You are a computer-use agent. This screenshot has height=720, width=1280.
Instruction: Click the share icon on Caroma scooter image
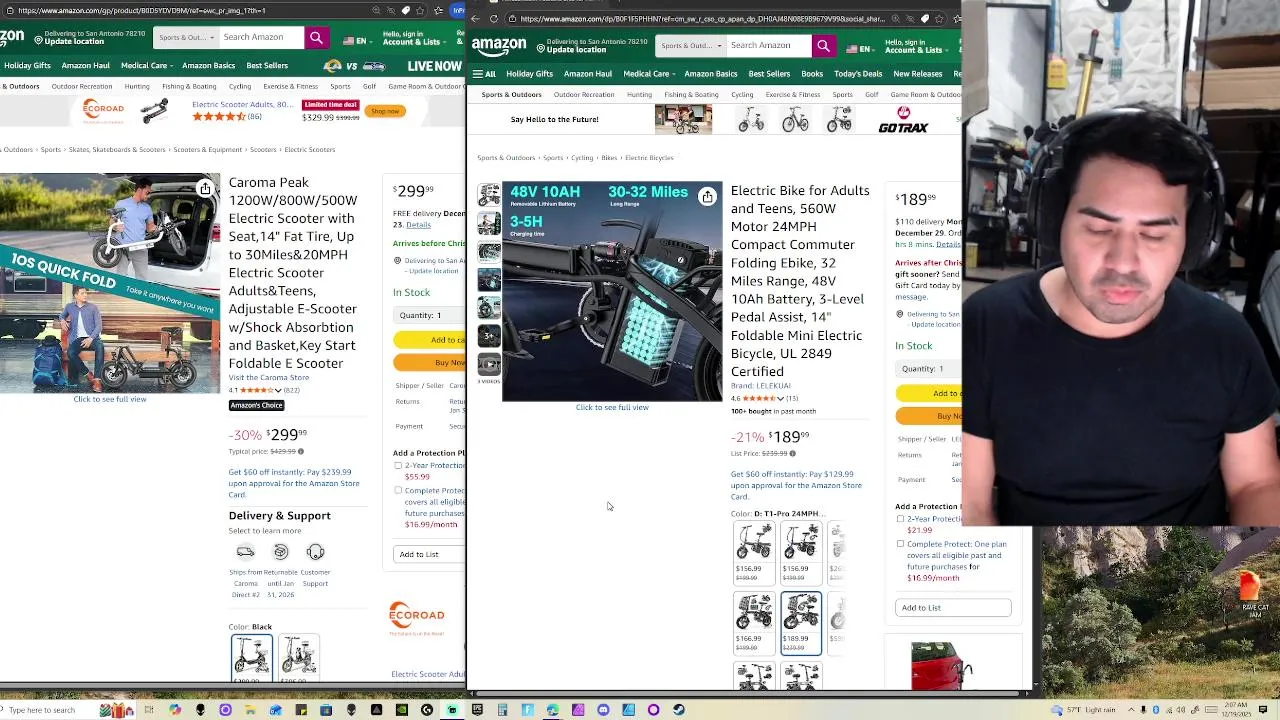205,188
